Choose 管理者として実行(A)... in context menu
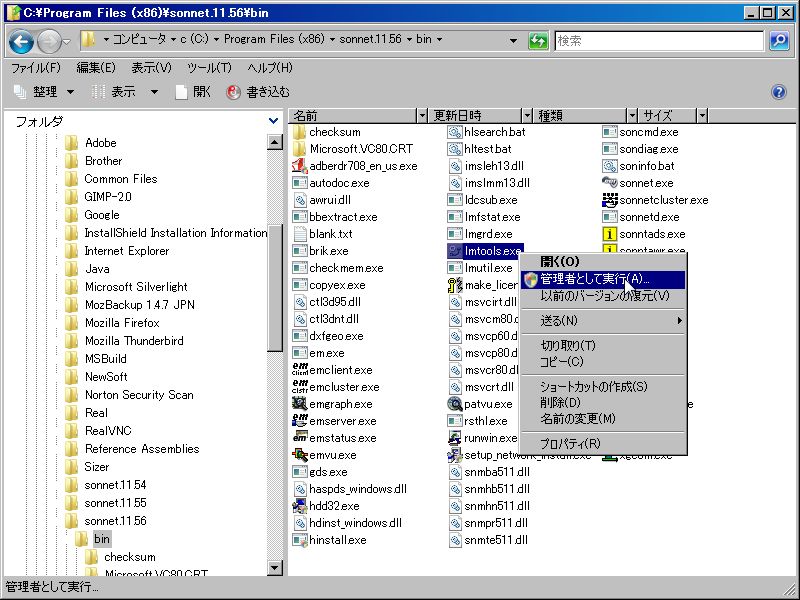 pyautogui.click(x=603, y=279)
